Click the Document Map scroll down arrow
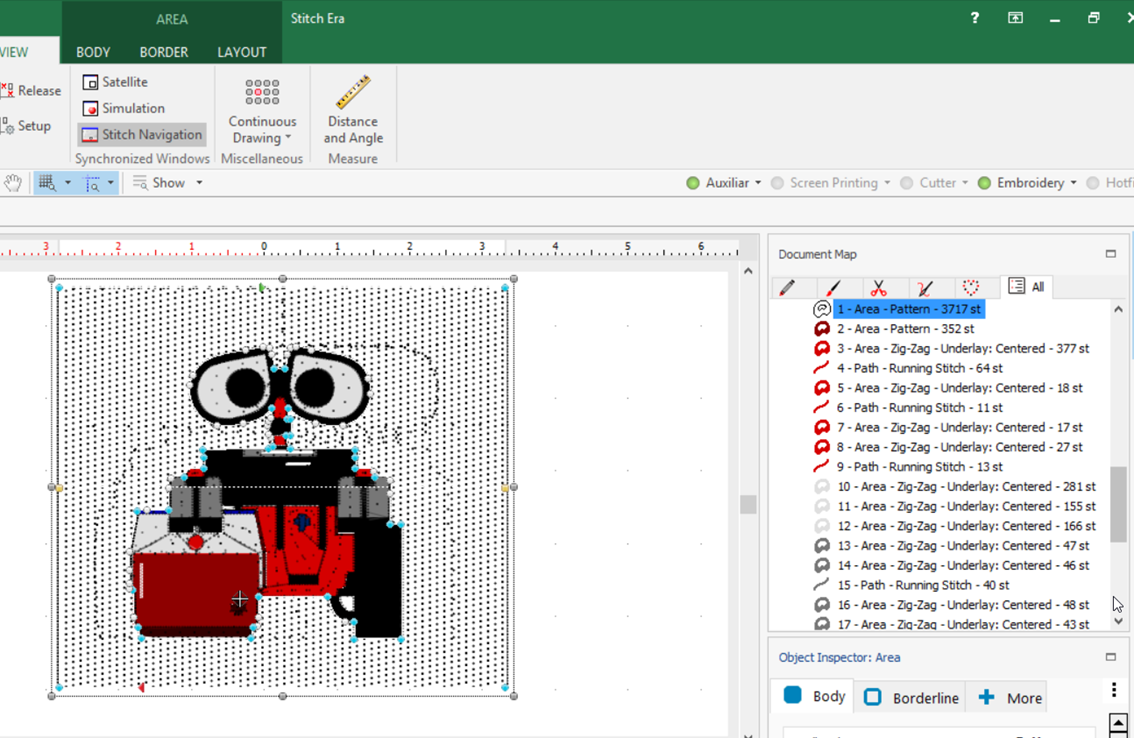Viewport: 1134px width, 738px height. [1118, 621]
